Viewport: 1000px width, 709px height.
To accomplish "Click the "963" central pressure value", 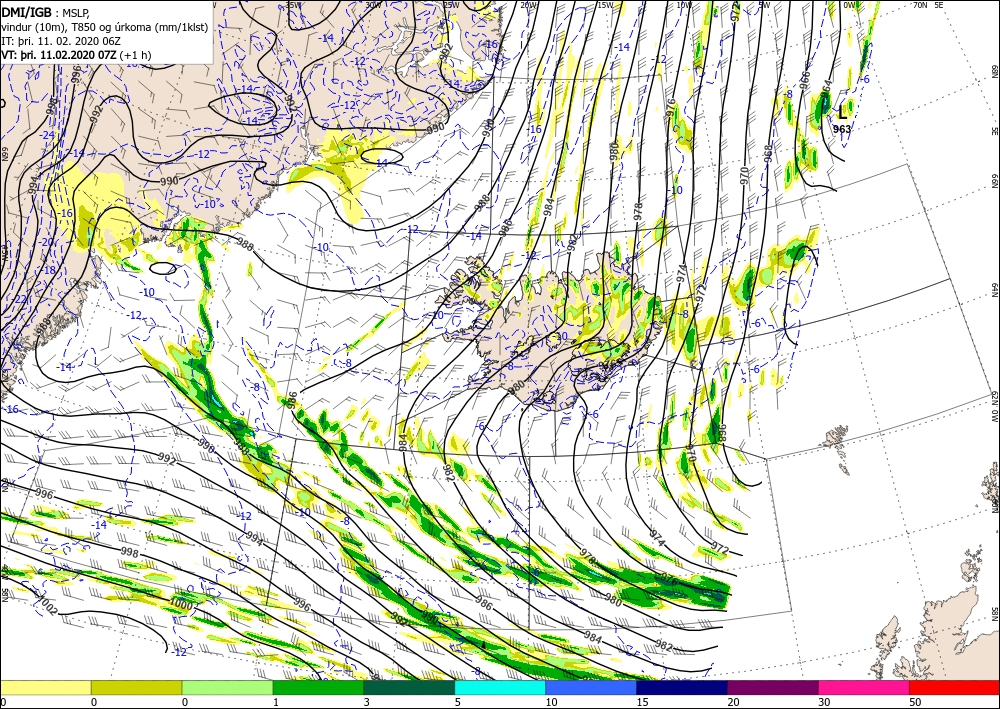I will point(842,129).
